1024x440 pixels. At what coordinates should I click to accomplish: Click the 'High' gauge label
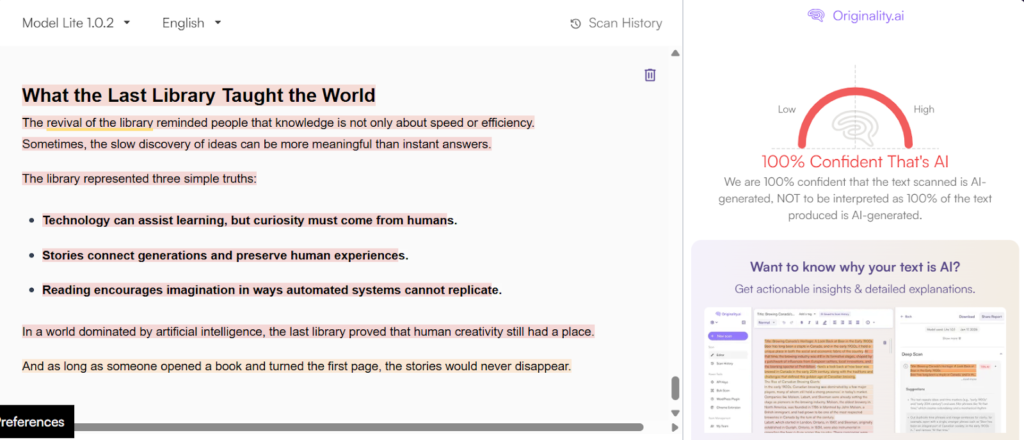[x=924, y=110]
